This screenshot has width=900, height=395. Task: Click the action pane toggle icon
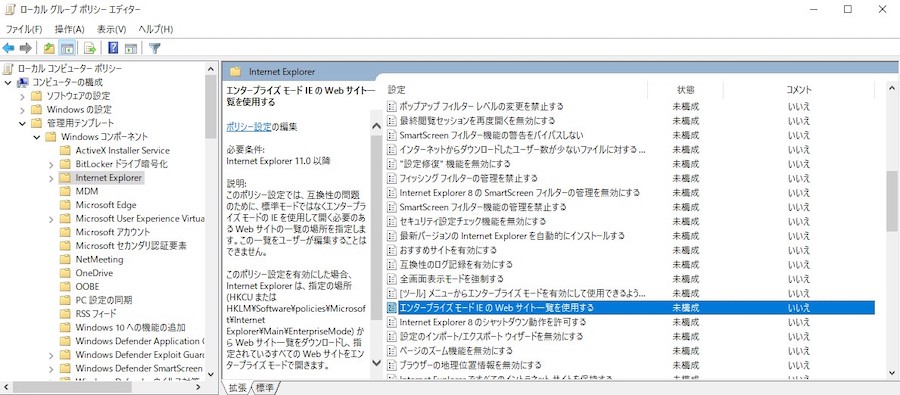[131, 48]
